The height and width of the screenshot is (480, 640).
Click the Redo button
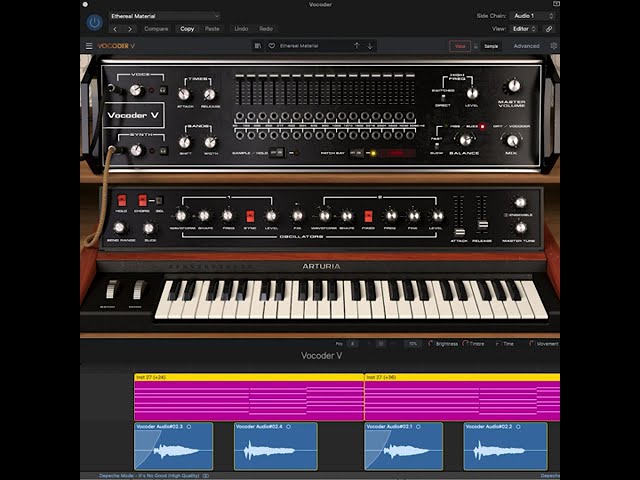[x=266, y=29]
